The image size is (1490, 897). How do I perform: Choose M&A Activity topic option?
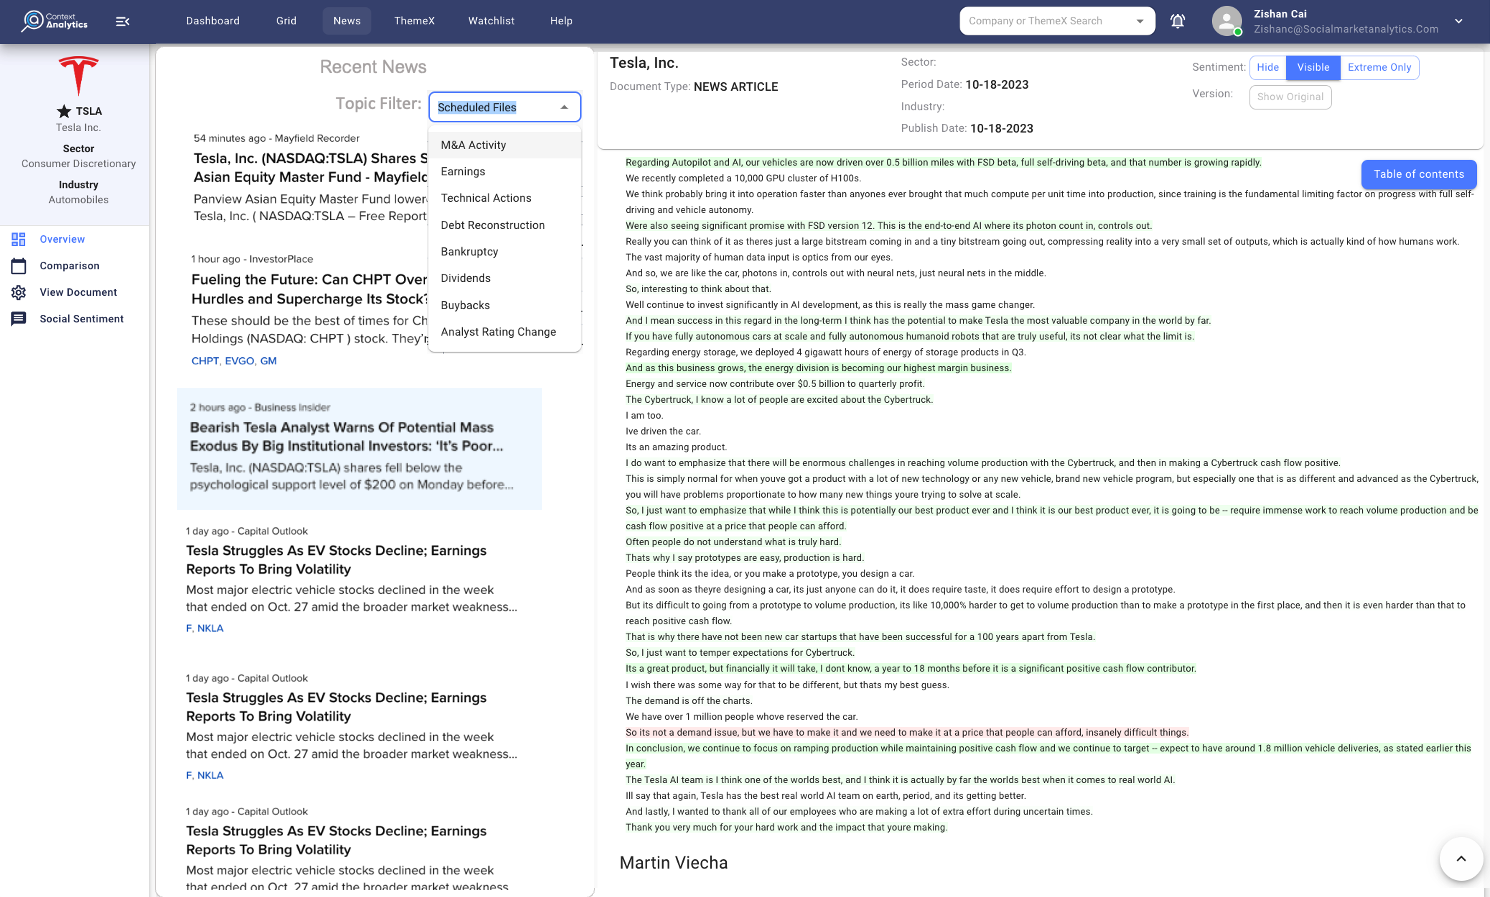point(505,145)
